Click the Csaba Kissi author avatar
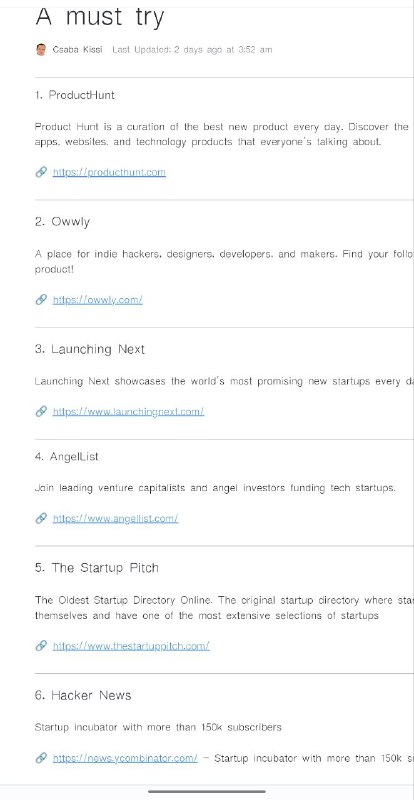Viewport: 414px width, 800px height. click(41, 49)
